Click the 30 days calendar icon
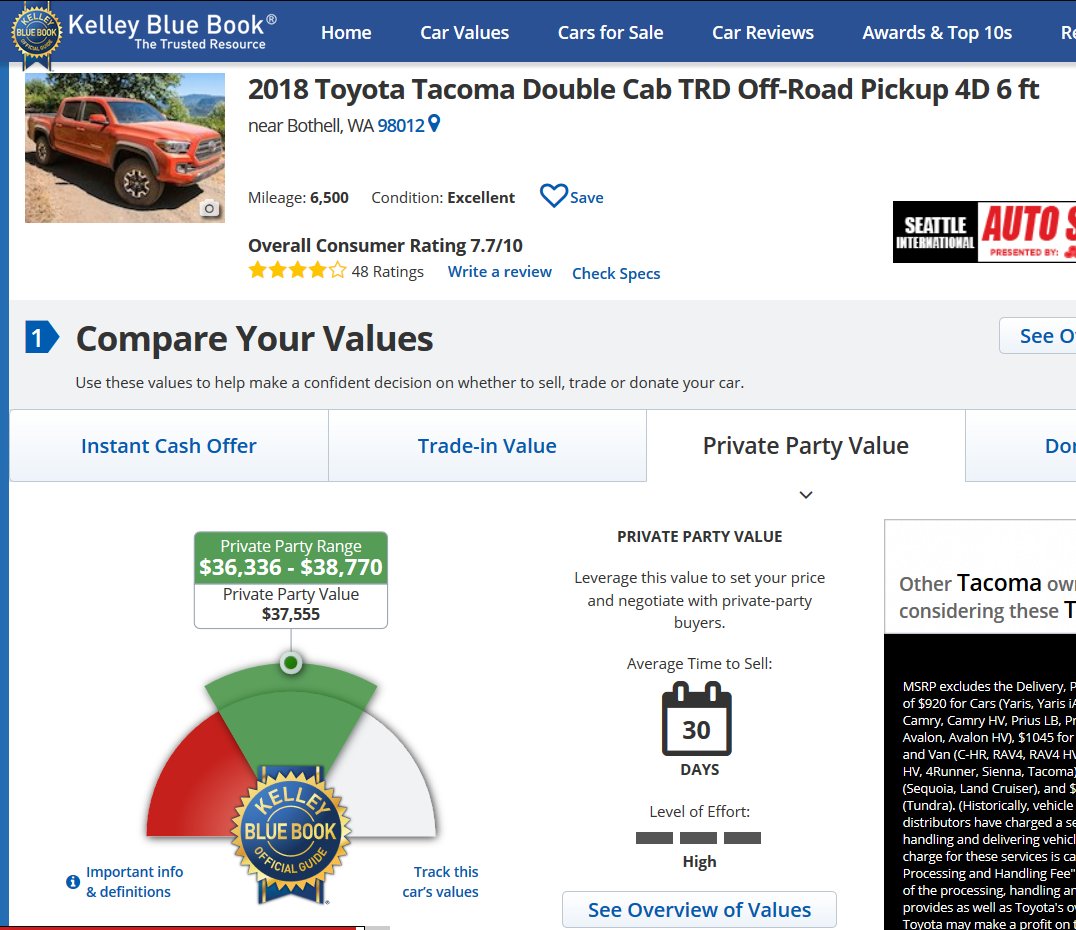The image size is (1076, 930). (x=697, y=719)
